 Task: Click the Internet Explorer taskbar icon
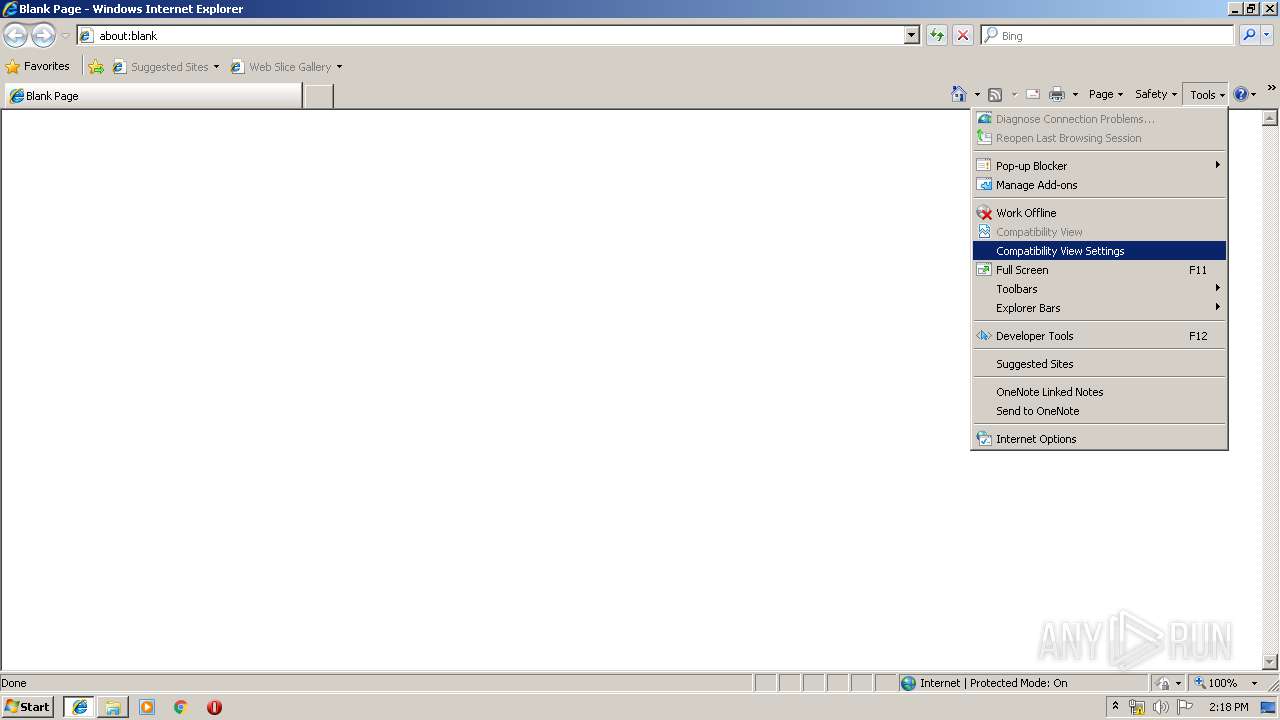point(80,707)
